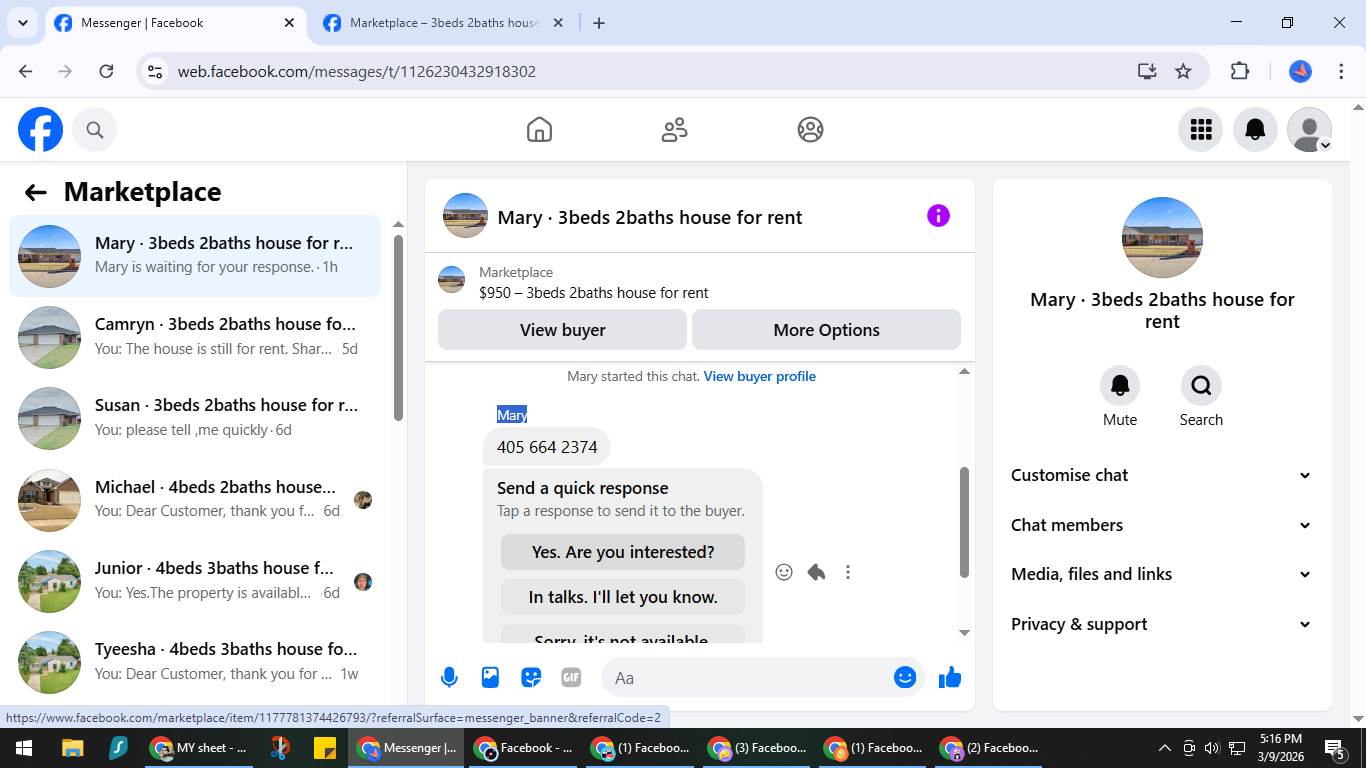Go back using Marketplace back arrow
Viewport: 1366px width, 768px height.
click(x=36, y=193)
